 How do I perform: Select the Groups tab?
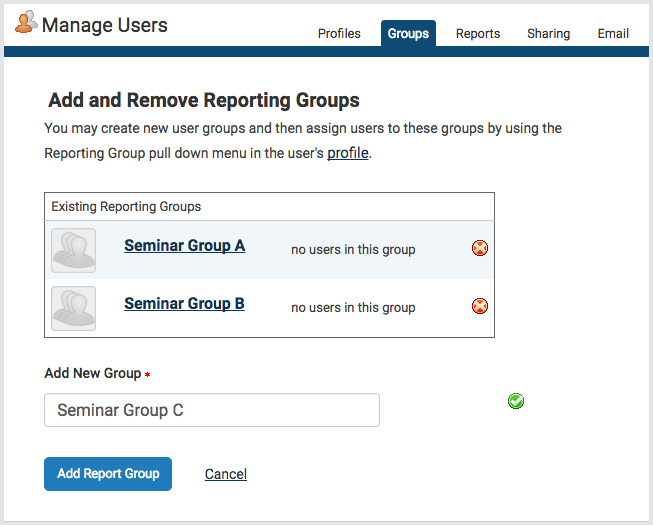click(408, 33)
